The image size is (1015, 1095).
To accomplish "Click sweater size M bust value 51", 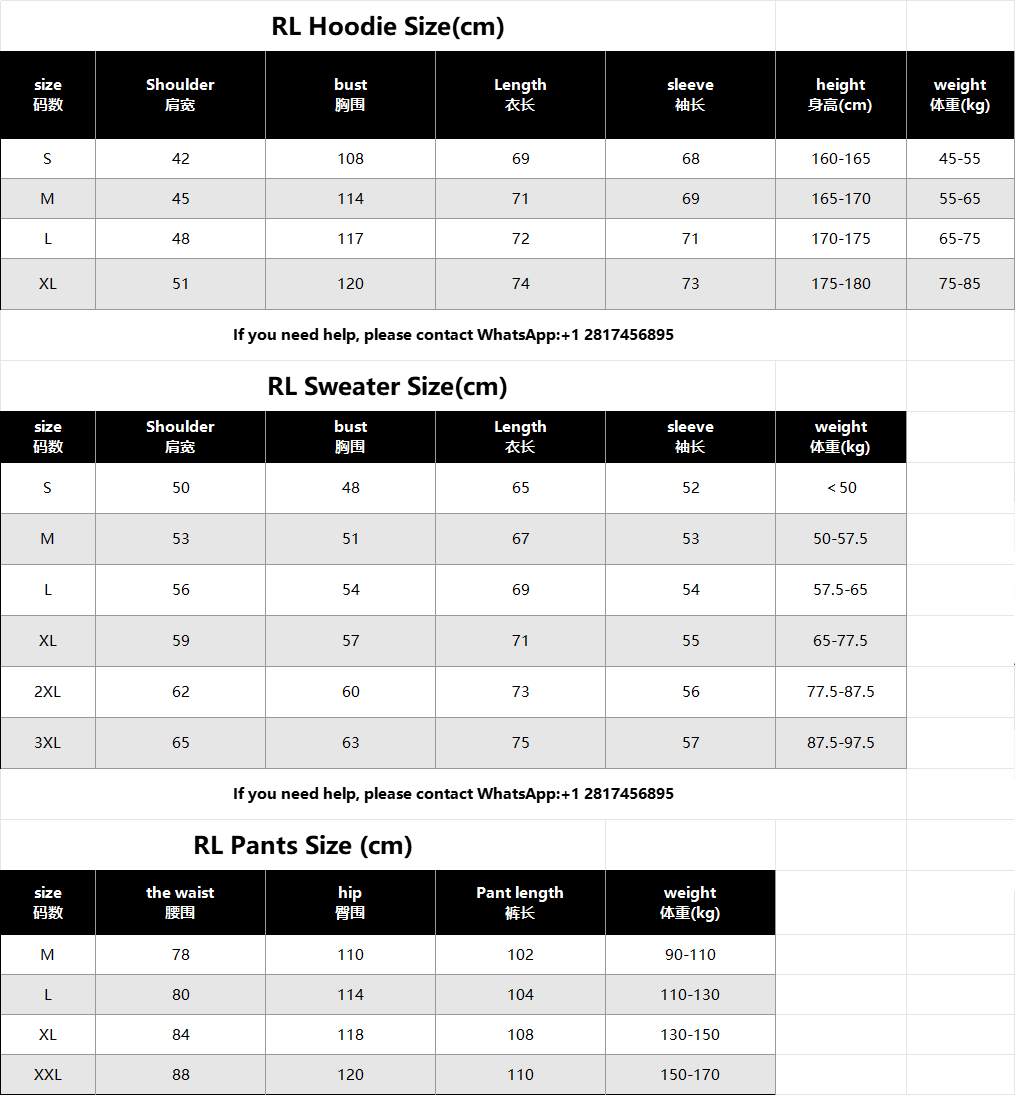I will [350, 539].
